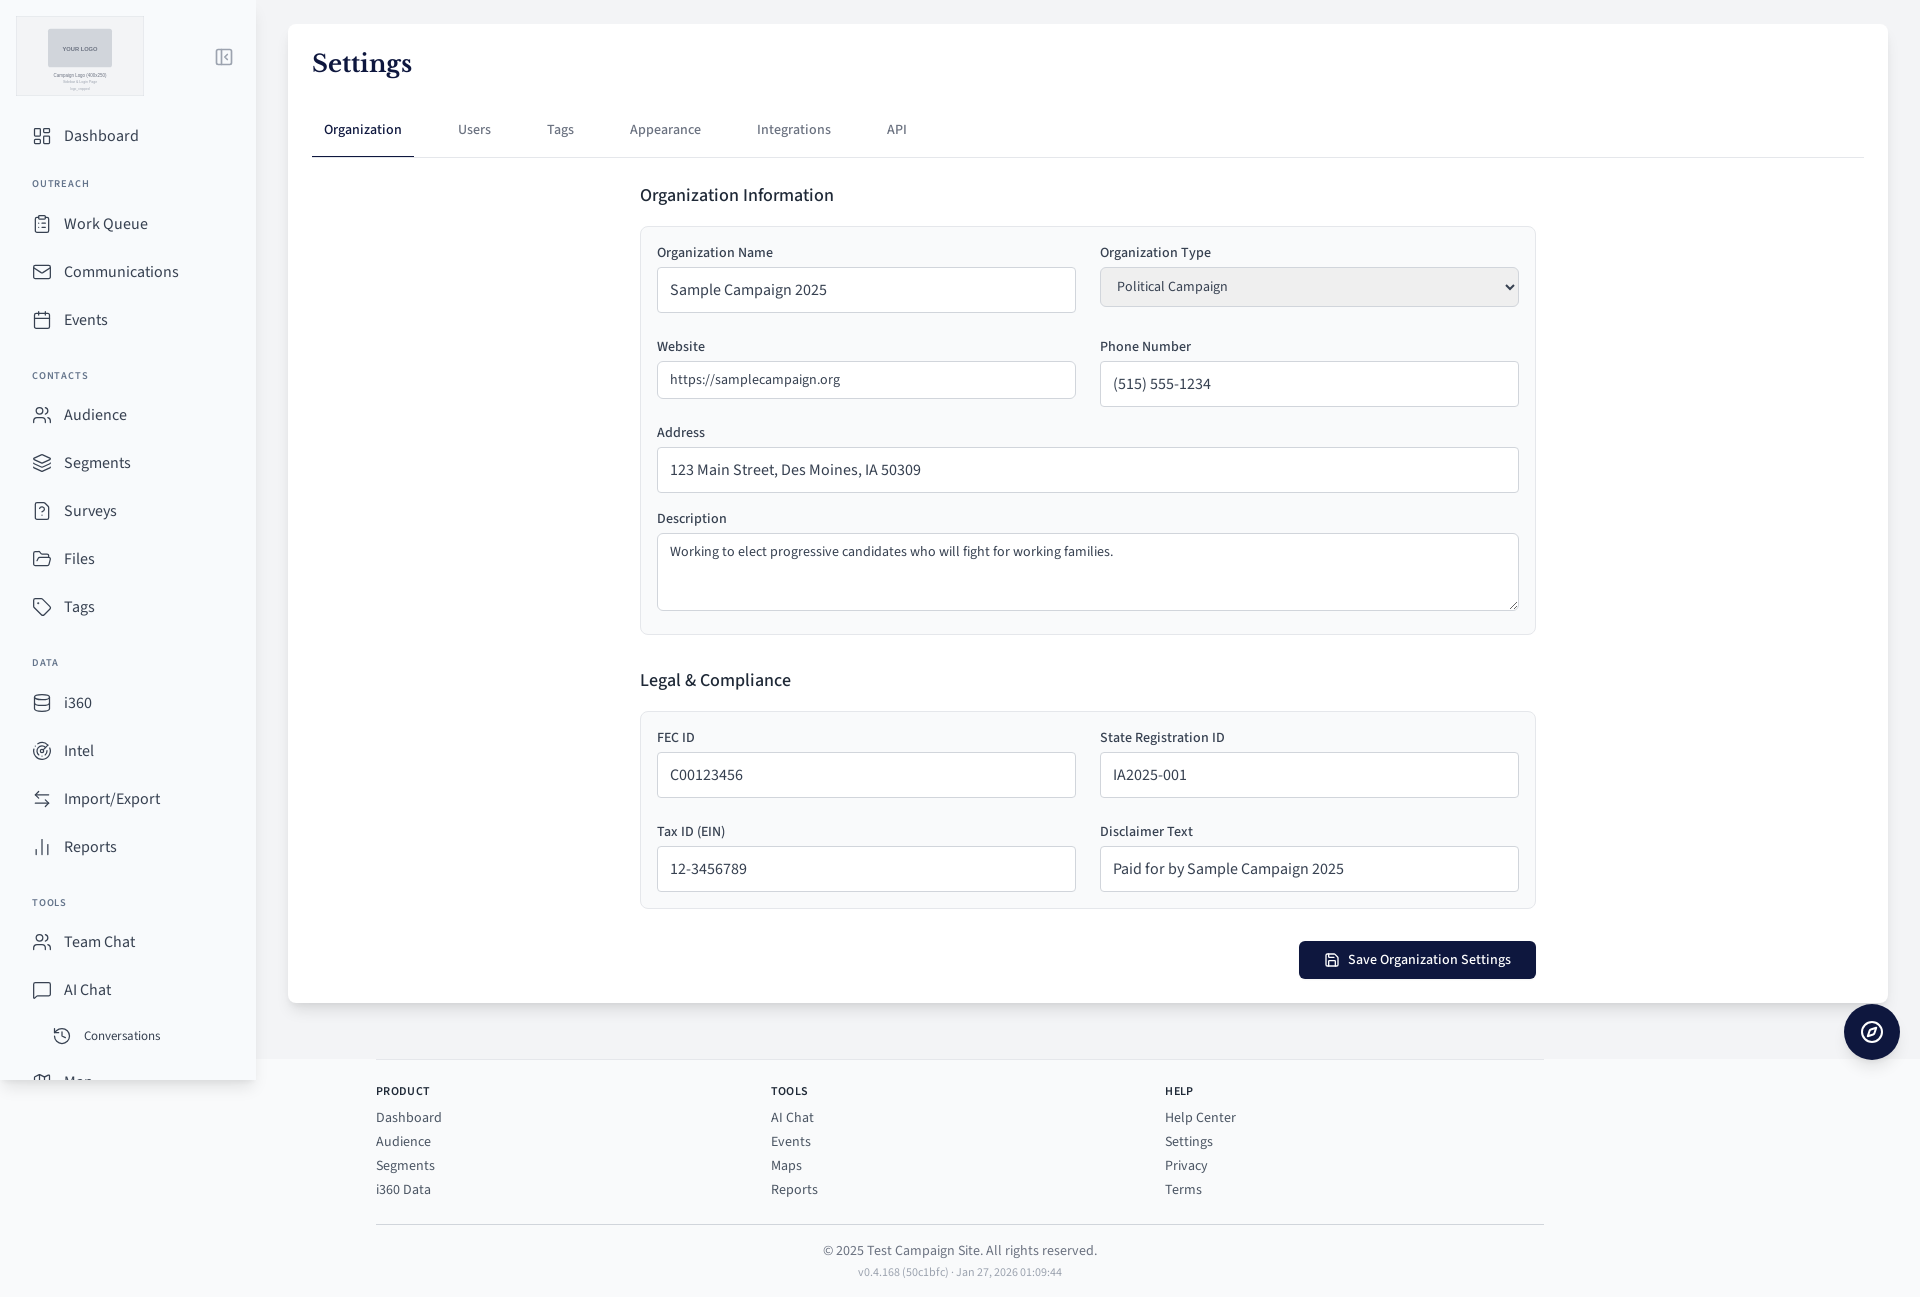This screenshot has height=1297, width=1920.
Task: Click the i360 database icon
Action: (42, 703)
